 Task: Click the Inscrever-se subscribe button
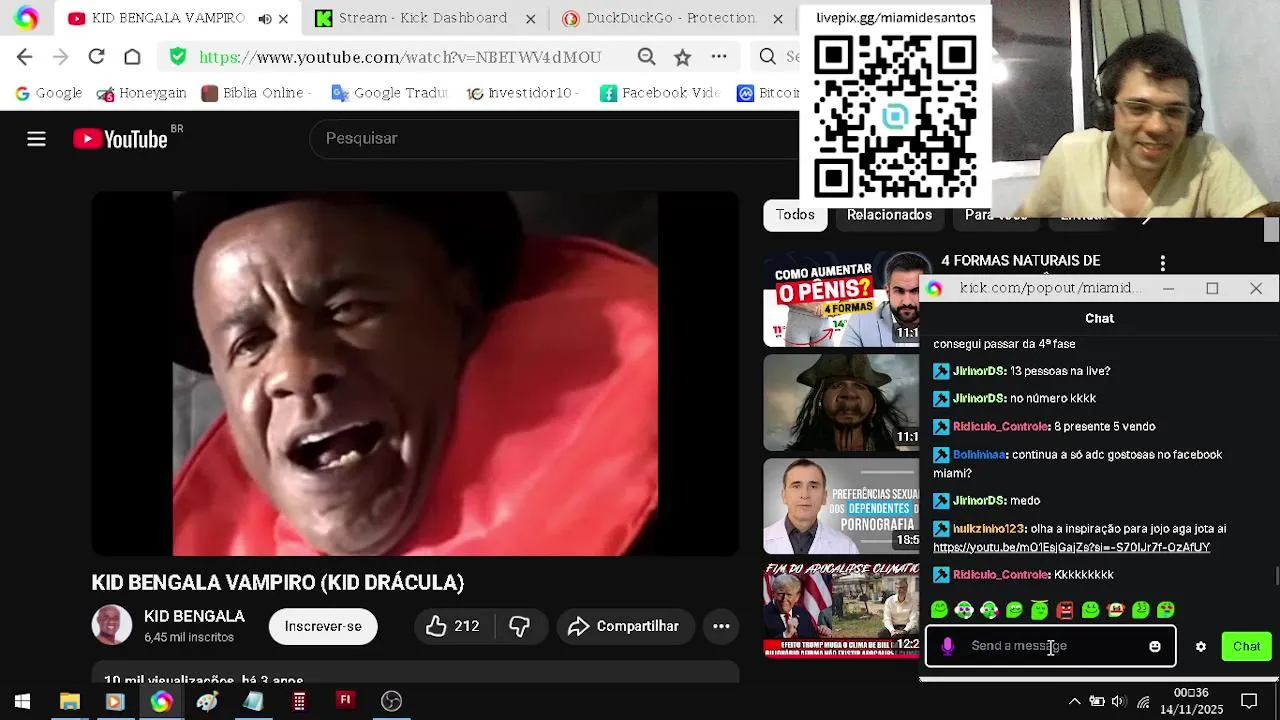coord(323,626)
